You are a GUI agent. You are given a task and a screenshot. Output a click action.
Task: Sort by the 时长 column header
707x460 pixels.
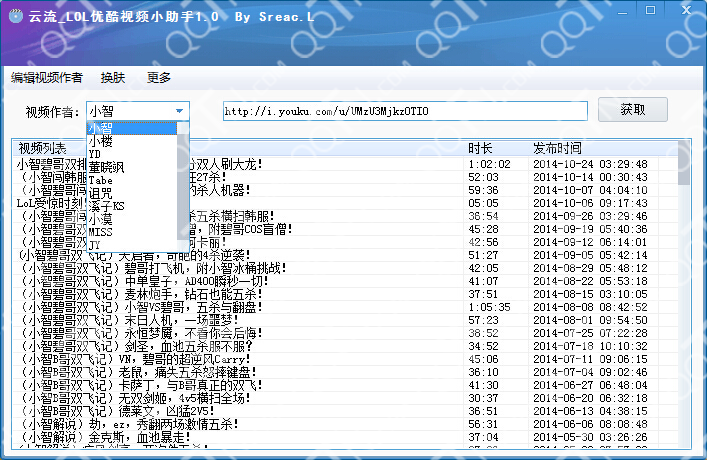(497, 148)
